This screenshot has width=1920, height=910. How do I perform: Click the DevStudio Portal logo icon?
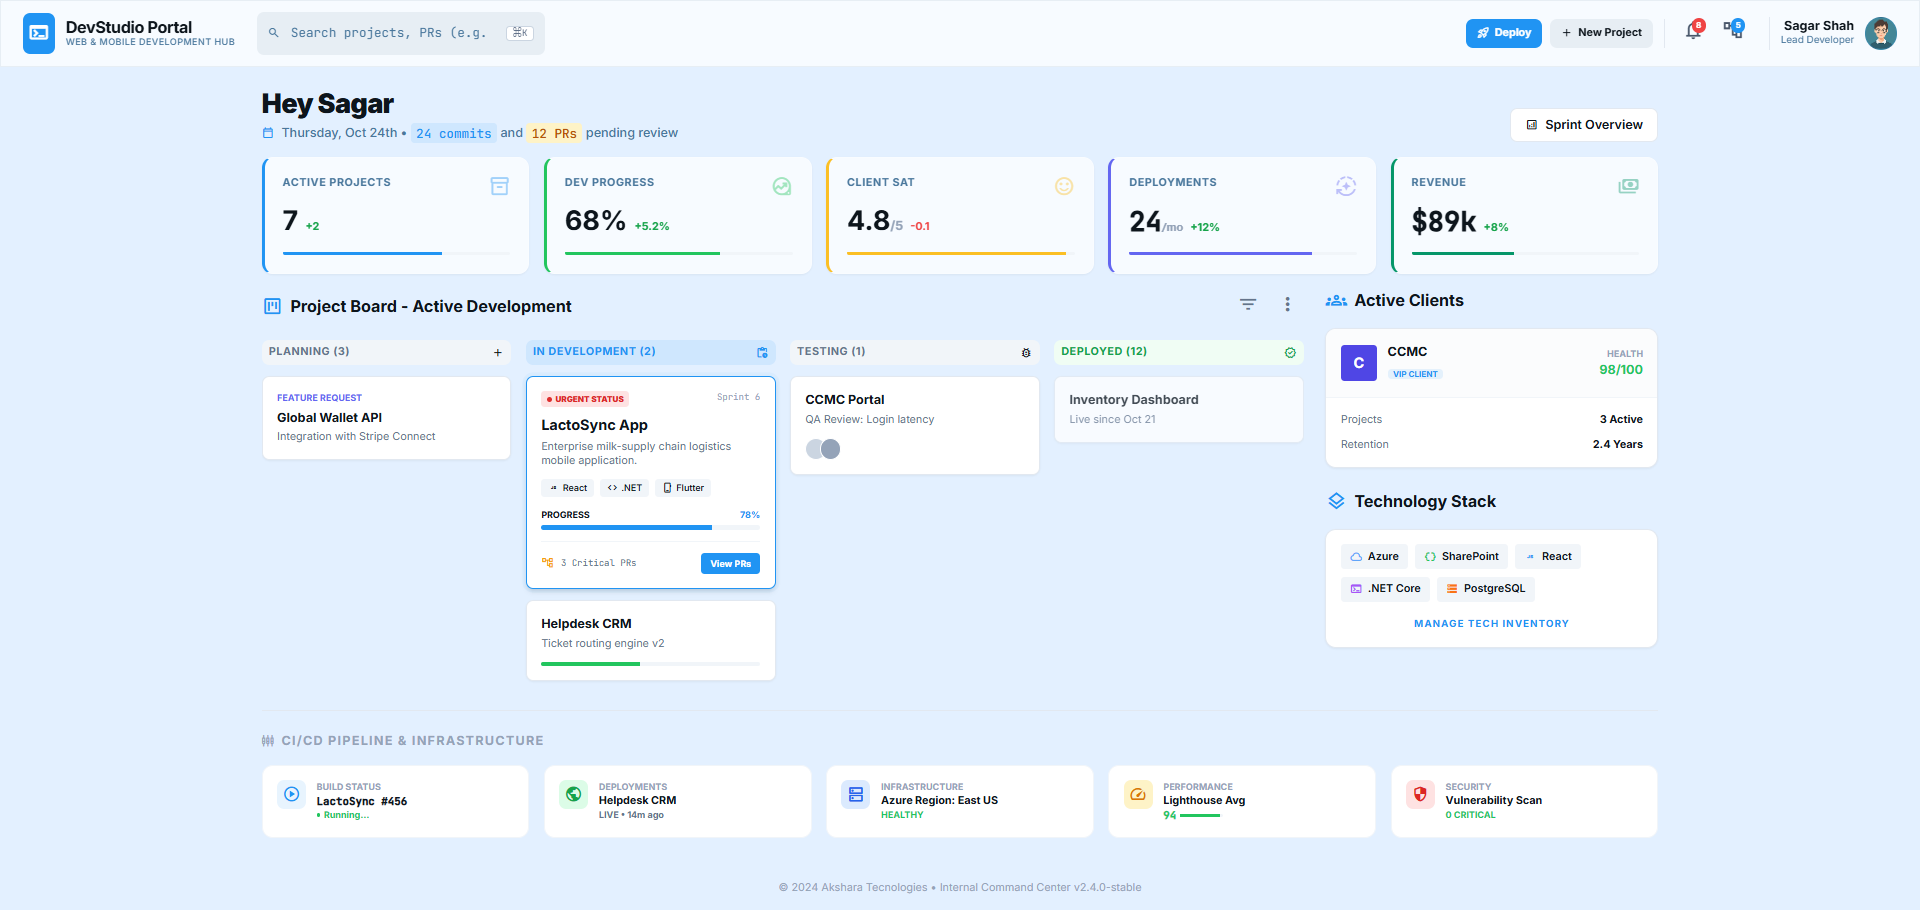click(39, 33)
